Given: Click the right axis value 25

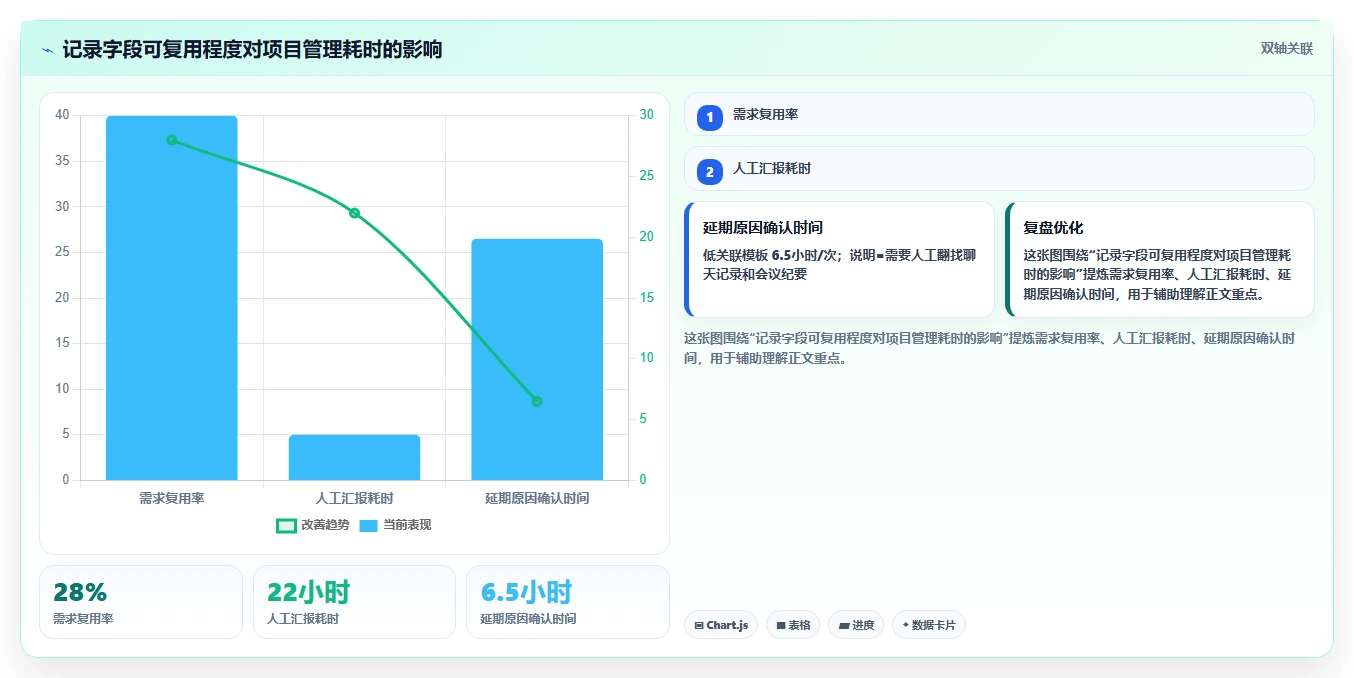Looking at the screenshot, I should tap(646, 176).
